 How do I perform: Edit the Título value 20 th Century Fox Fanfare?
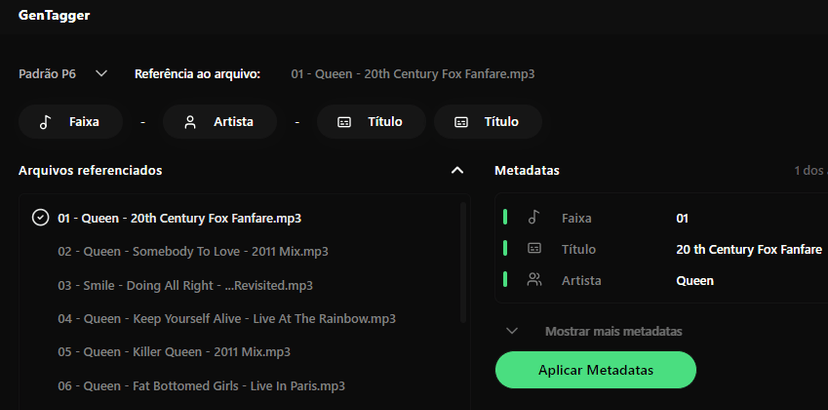click(749, 249)
